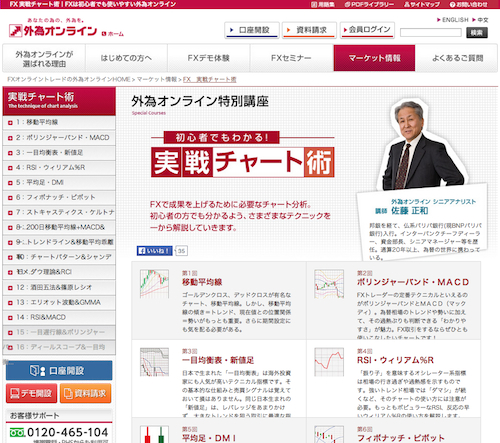This screenshot has width=500, height=443.
Task: Open sidebar item 5：平均足・DMI
Action: tap(59, 182)
